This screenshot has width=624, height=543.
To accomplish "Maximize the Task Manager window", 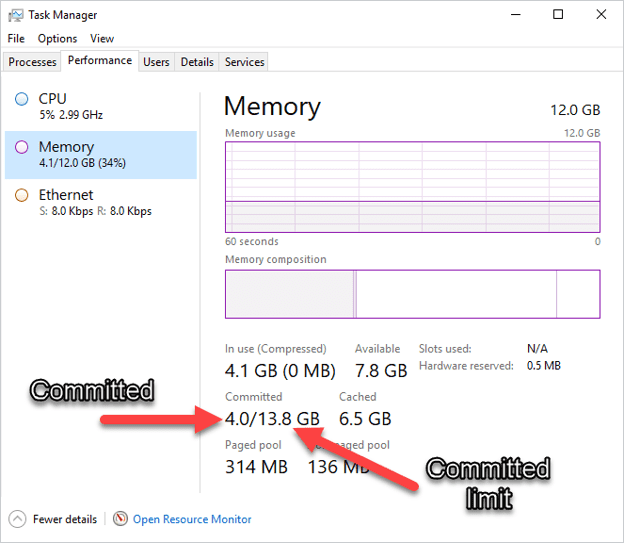I will [x=558, y=15].
